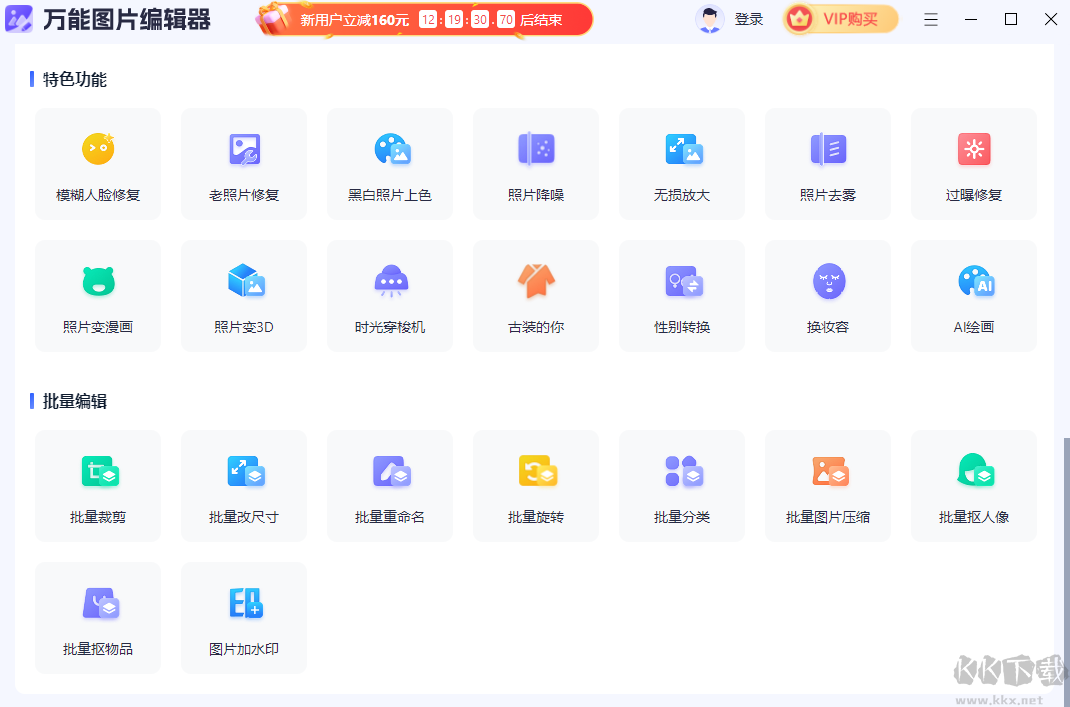Open the 古装的你 tool
1070x707 pixels.
[535, 295]
